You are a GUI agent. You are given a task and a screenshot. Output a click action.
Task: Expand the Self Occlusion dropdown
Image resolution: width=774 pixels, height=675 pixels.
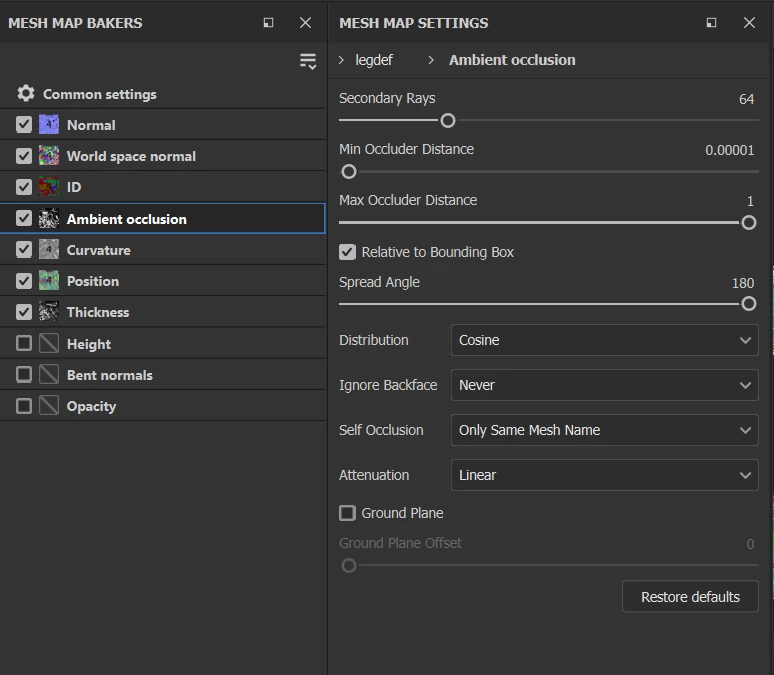[x=604, y=430]
